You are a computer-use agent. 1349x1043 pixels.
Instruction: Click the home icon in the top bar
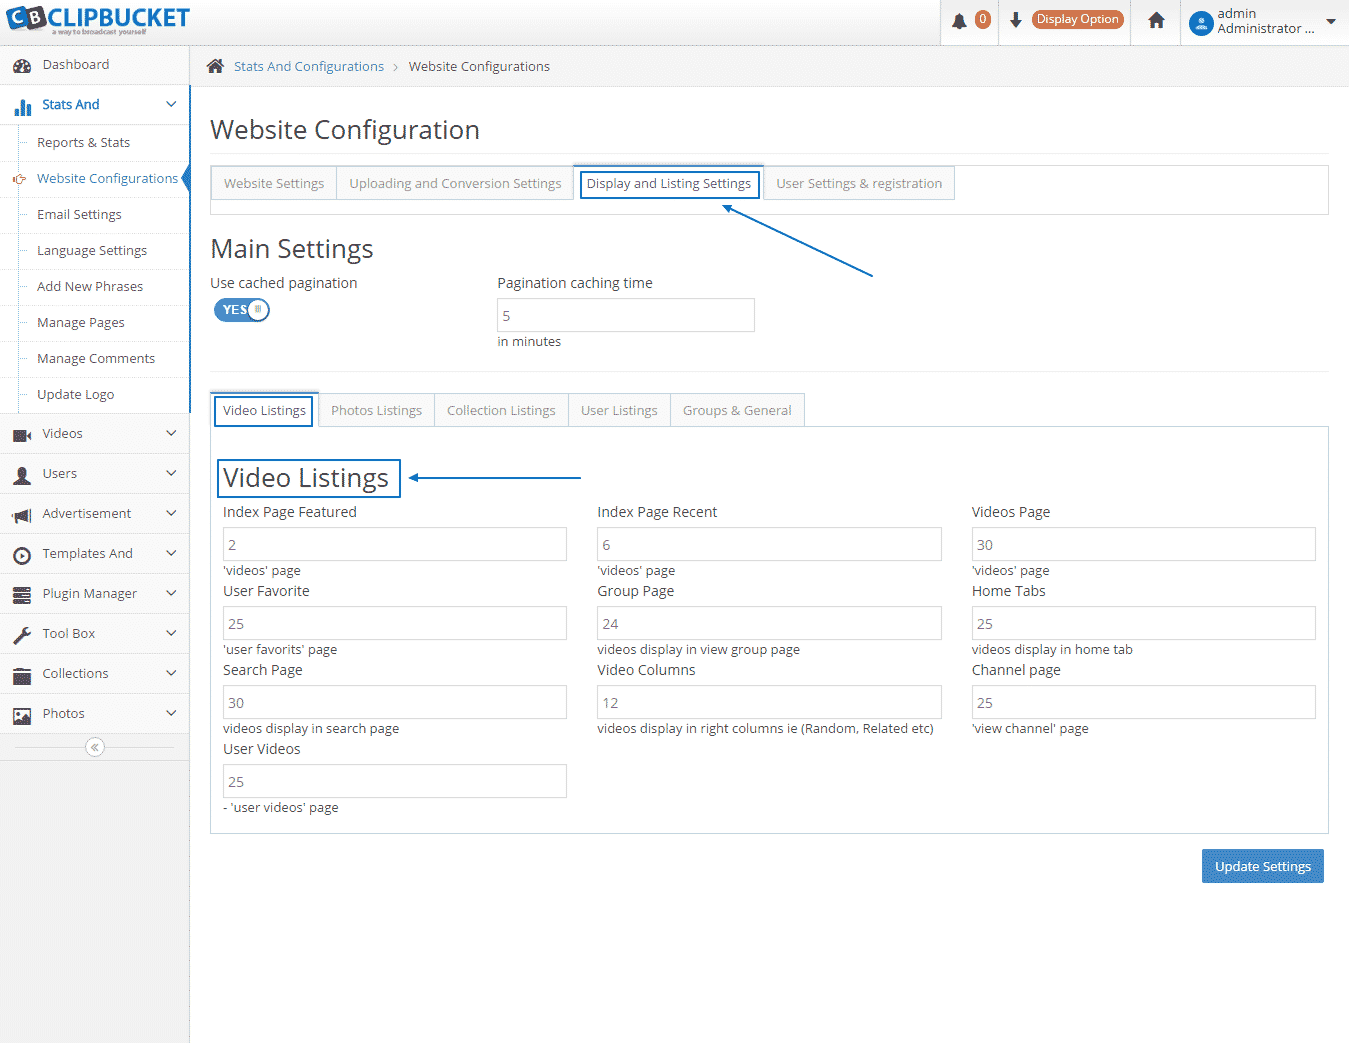(1155, 21)
